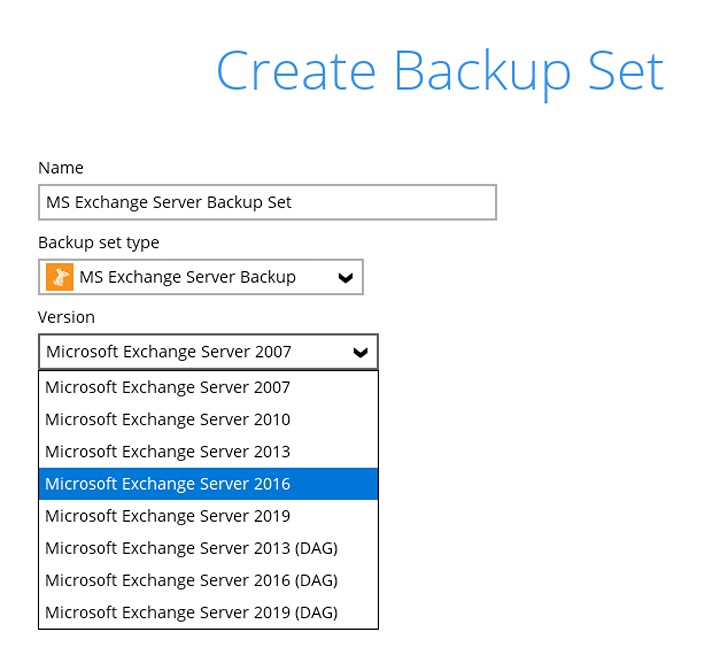Click the Backup set type label
The image size is (720, 655).
pyautogui.click(x=98, y=242)
